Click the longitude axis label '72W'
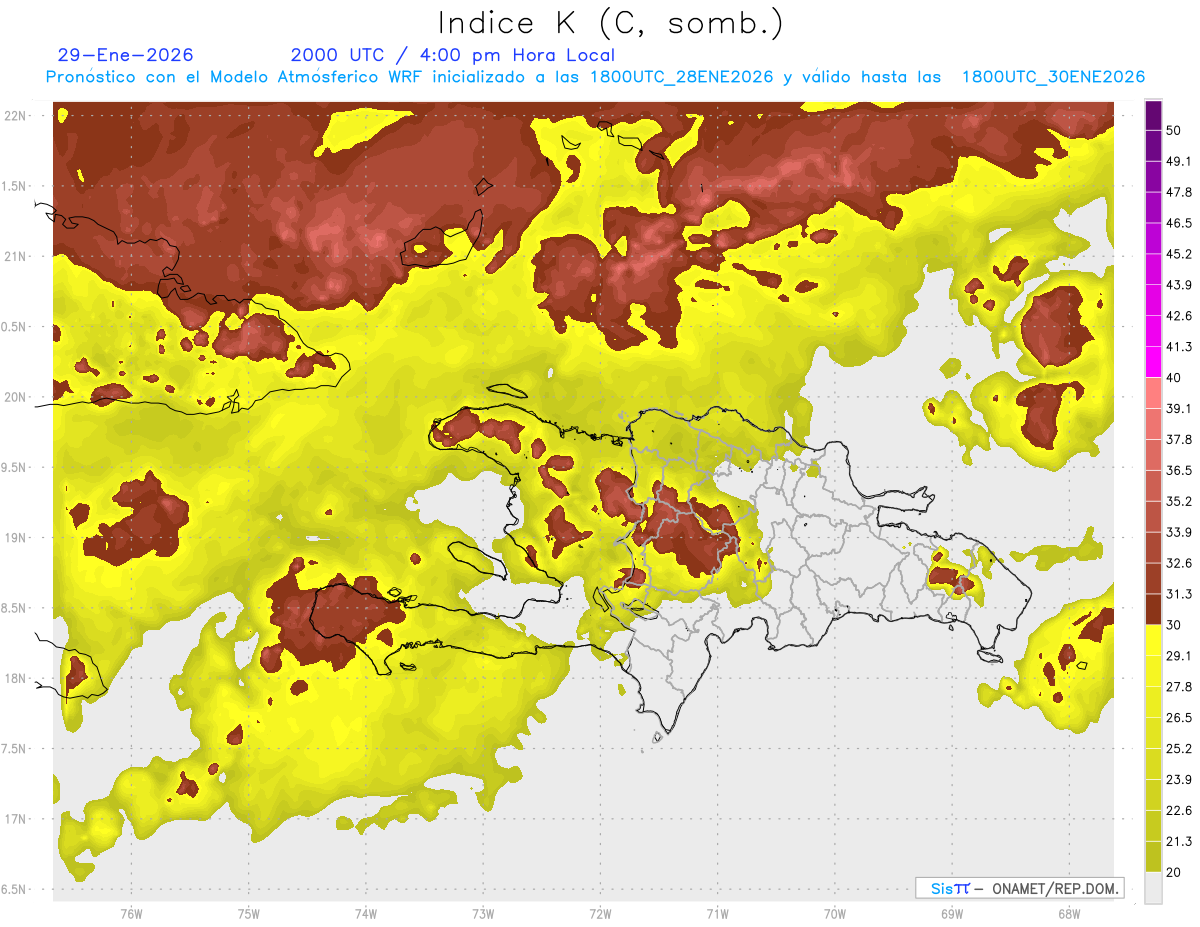 point(600,914)
